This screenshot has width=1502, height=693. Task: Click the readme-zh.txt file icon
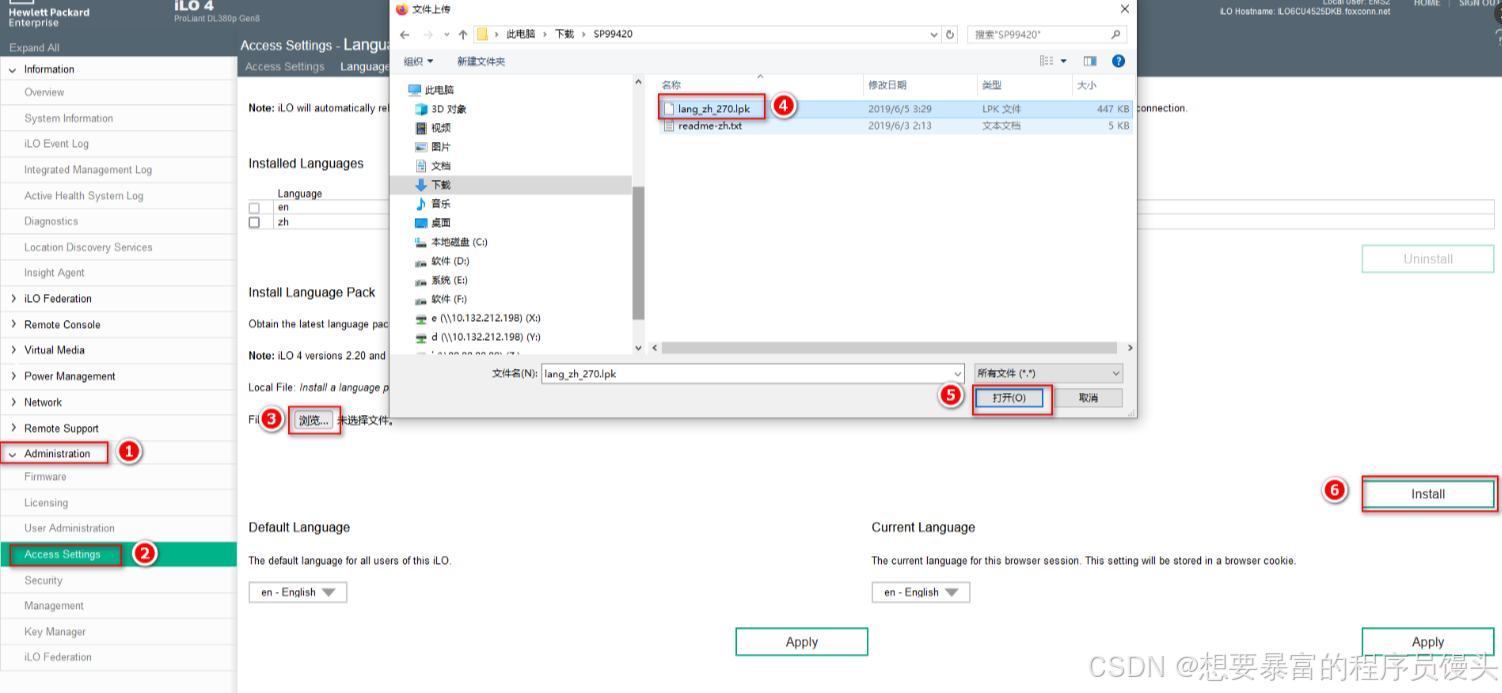click(669, 126)
